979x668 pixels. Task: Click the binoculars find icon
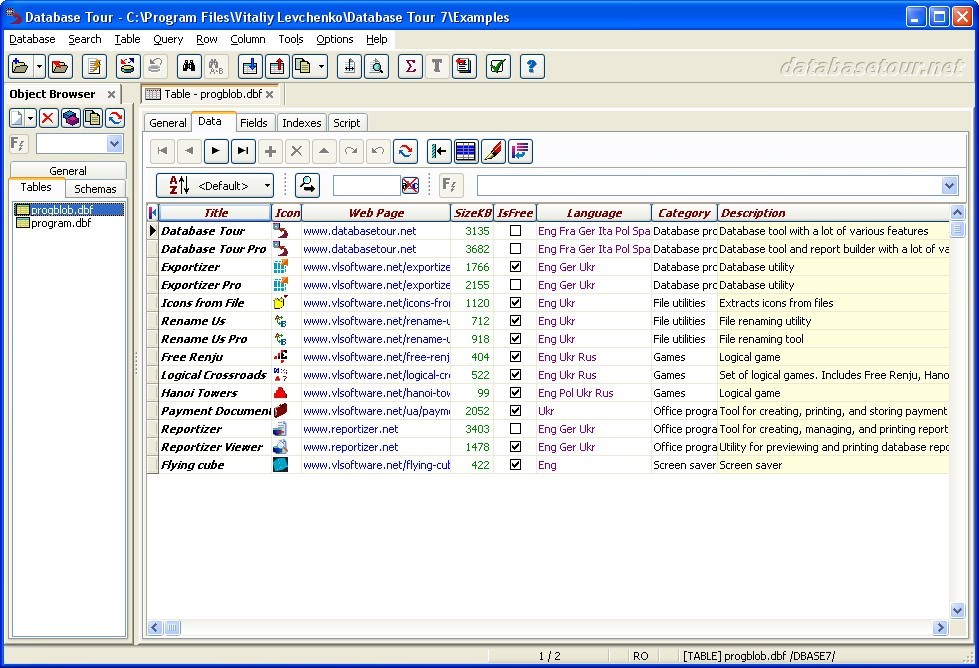click(x=189, y=66)
